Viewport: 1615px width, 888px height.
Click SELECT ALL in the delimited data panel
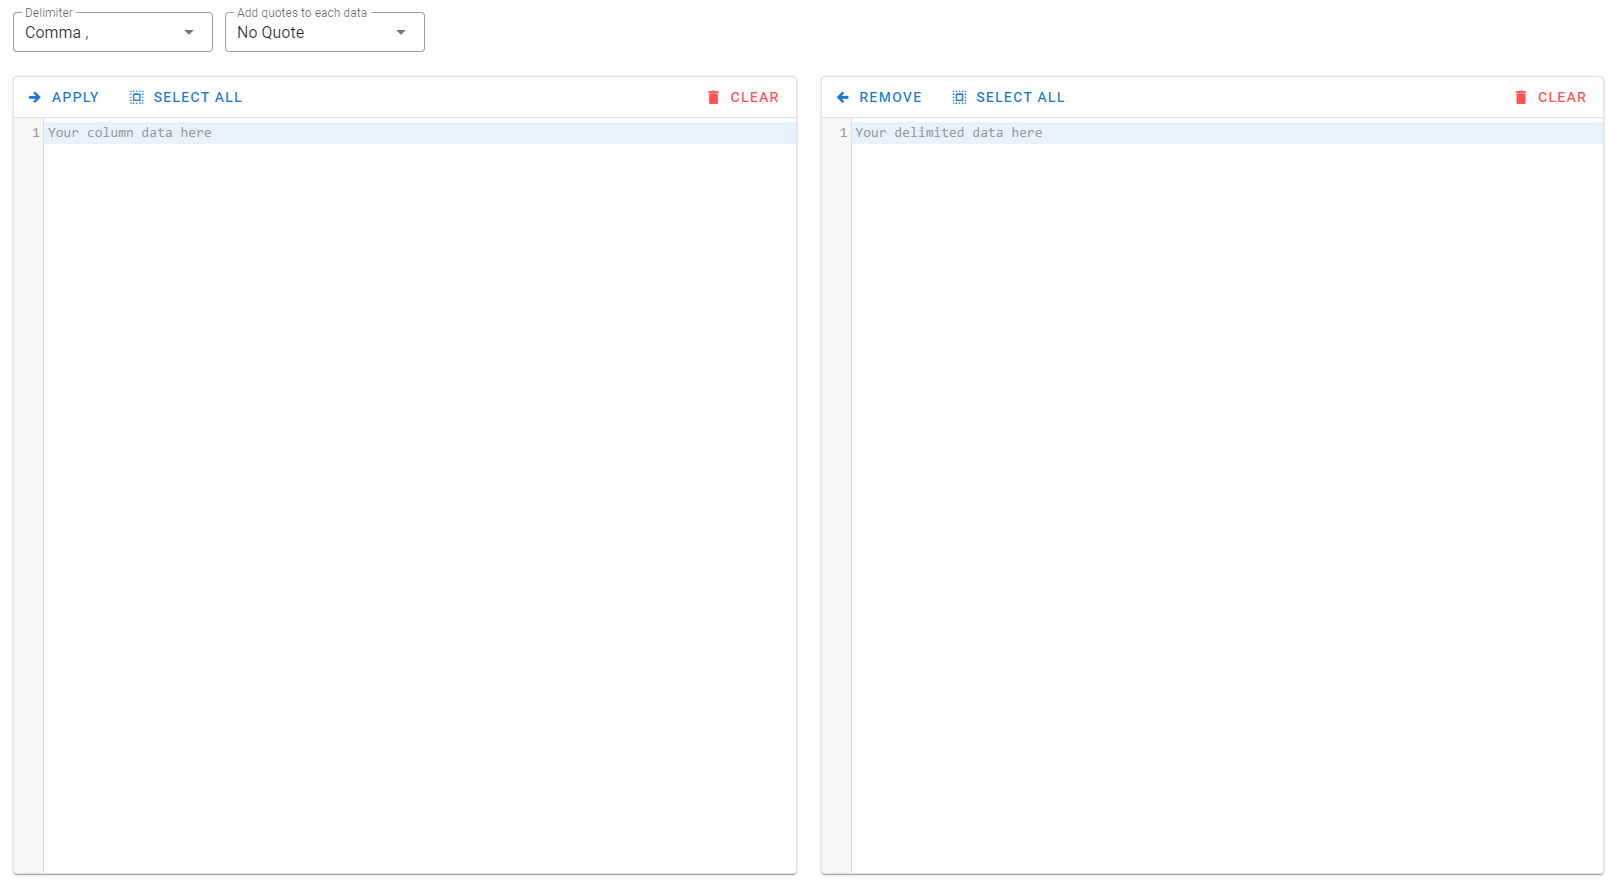[1009, 97]
